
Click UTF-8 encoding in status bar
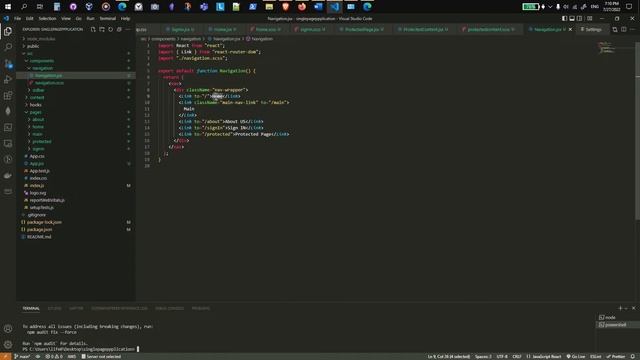(502, 356)
